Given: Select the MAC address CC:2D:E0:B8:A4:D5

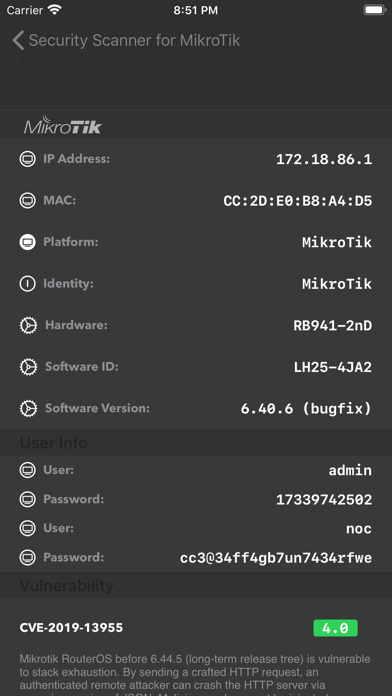Looking at the screenshot, I should point(297,201).
